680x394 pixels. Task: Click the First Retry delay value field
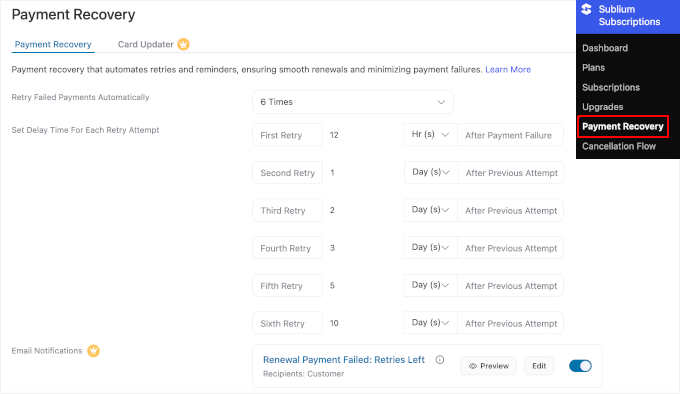363,135
